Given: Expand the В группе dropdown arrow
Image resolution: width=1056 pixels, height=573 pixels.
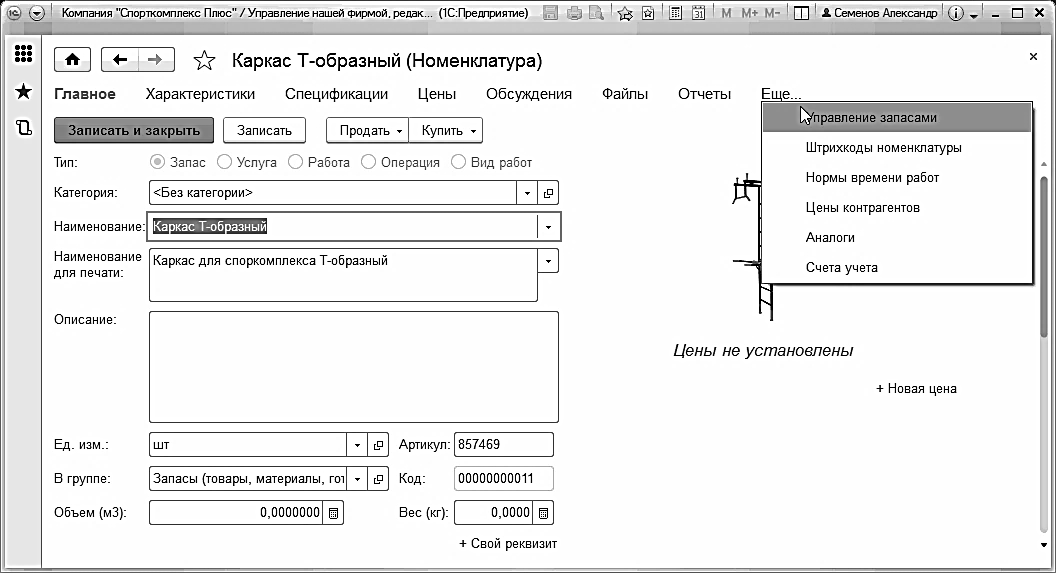Looking at the screenshot, I should [357, 479].
